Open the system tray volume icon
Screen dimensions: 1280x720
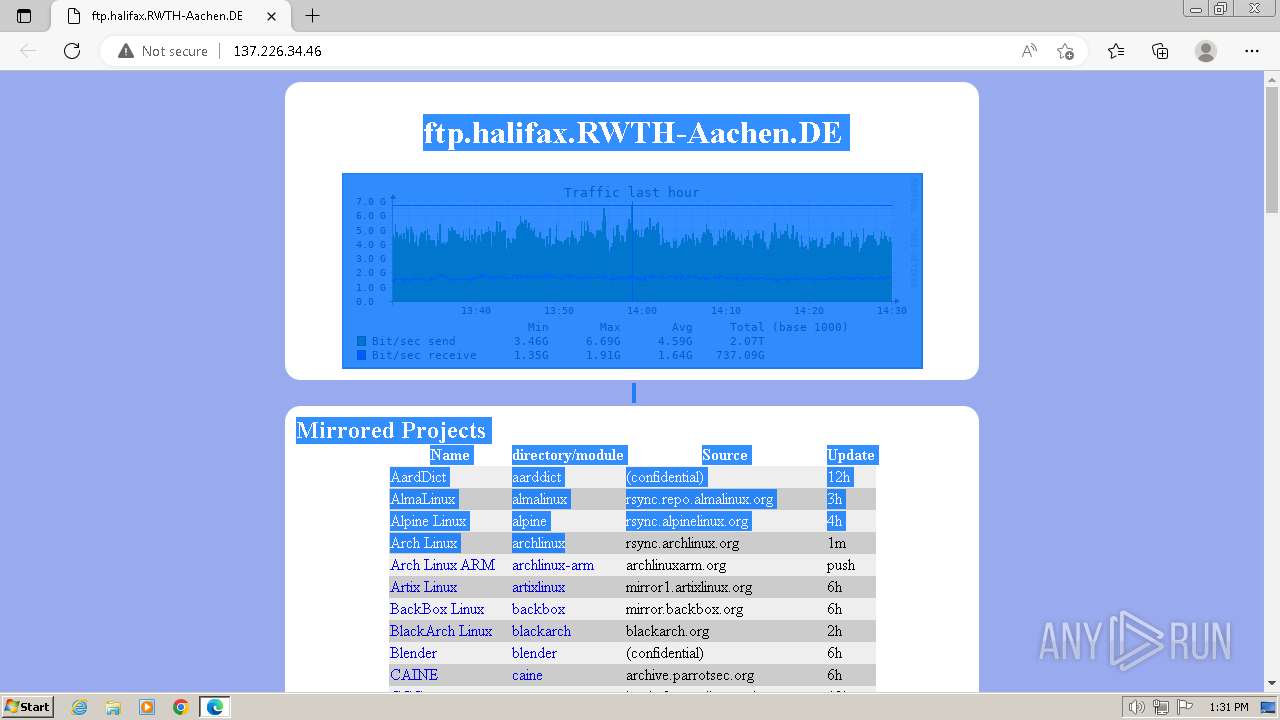click(x=1138, y=707)
